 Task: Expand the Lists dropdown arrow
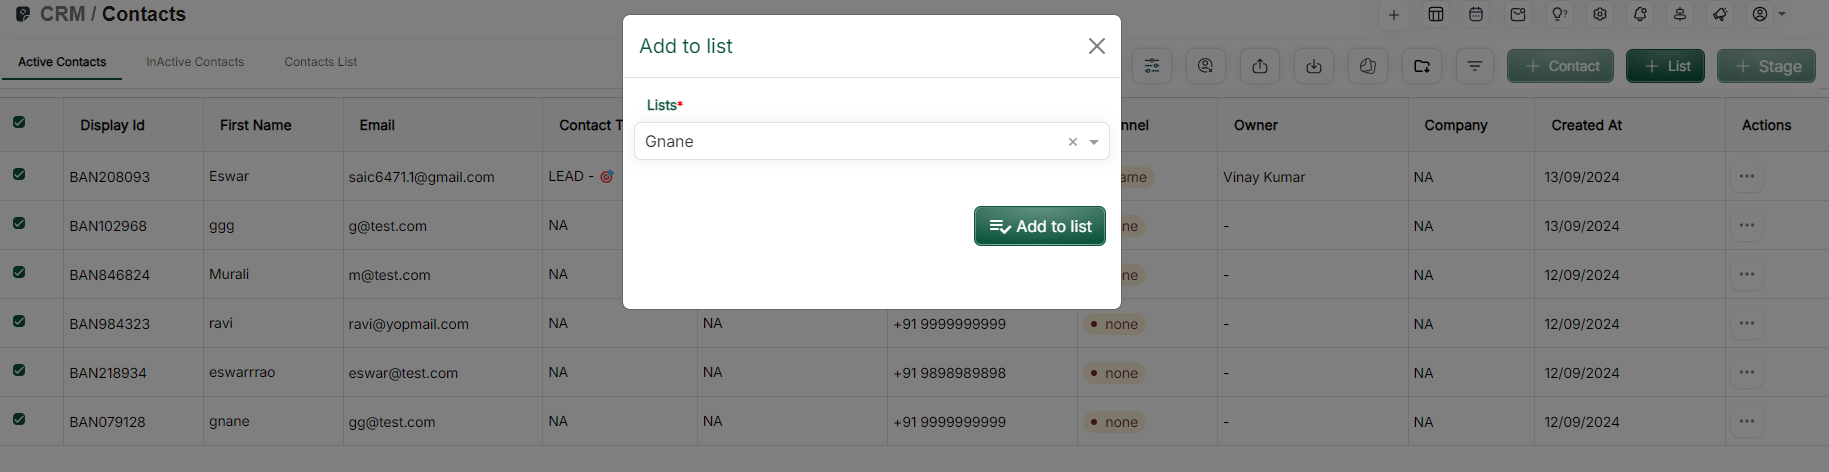tap(1094, 142)
